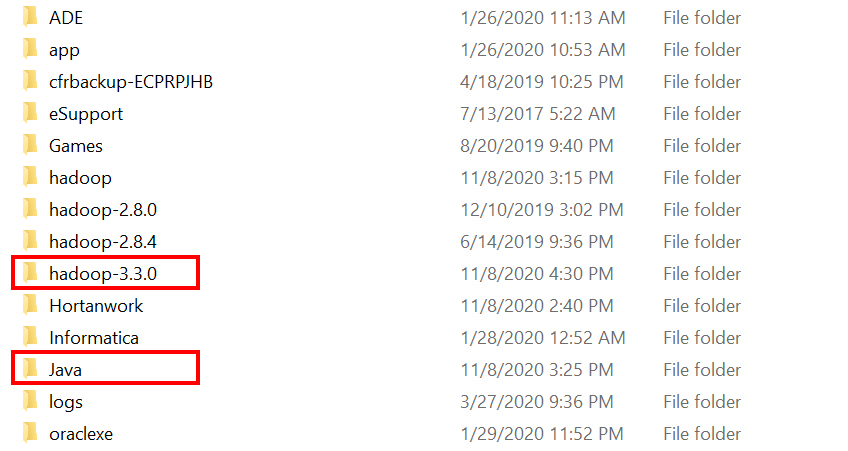The image size is (848, 451).
Task: Click the app folder icon
Action: coord(30,50)
